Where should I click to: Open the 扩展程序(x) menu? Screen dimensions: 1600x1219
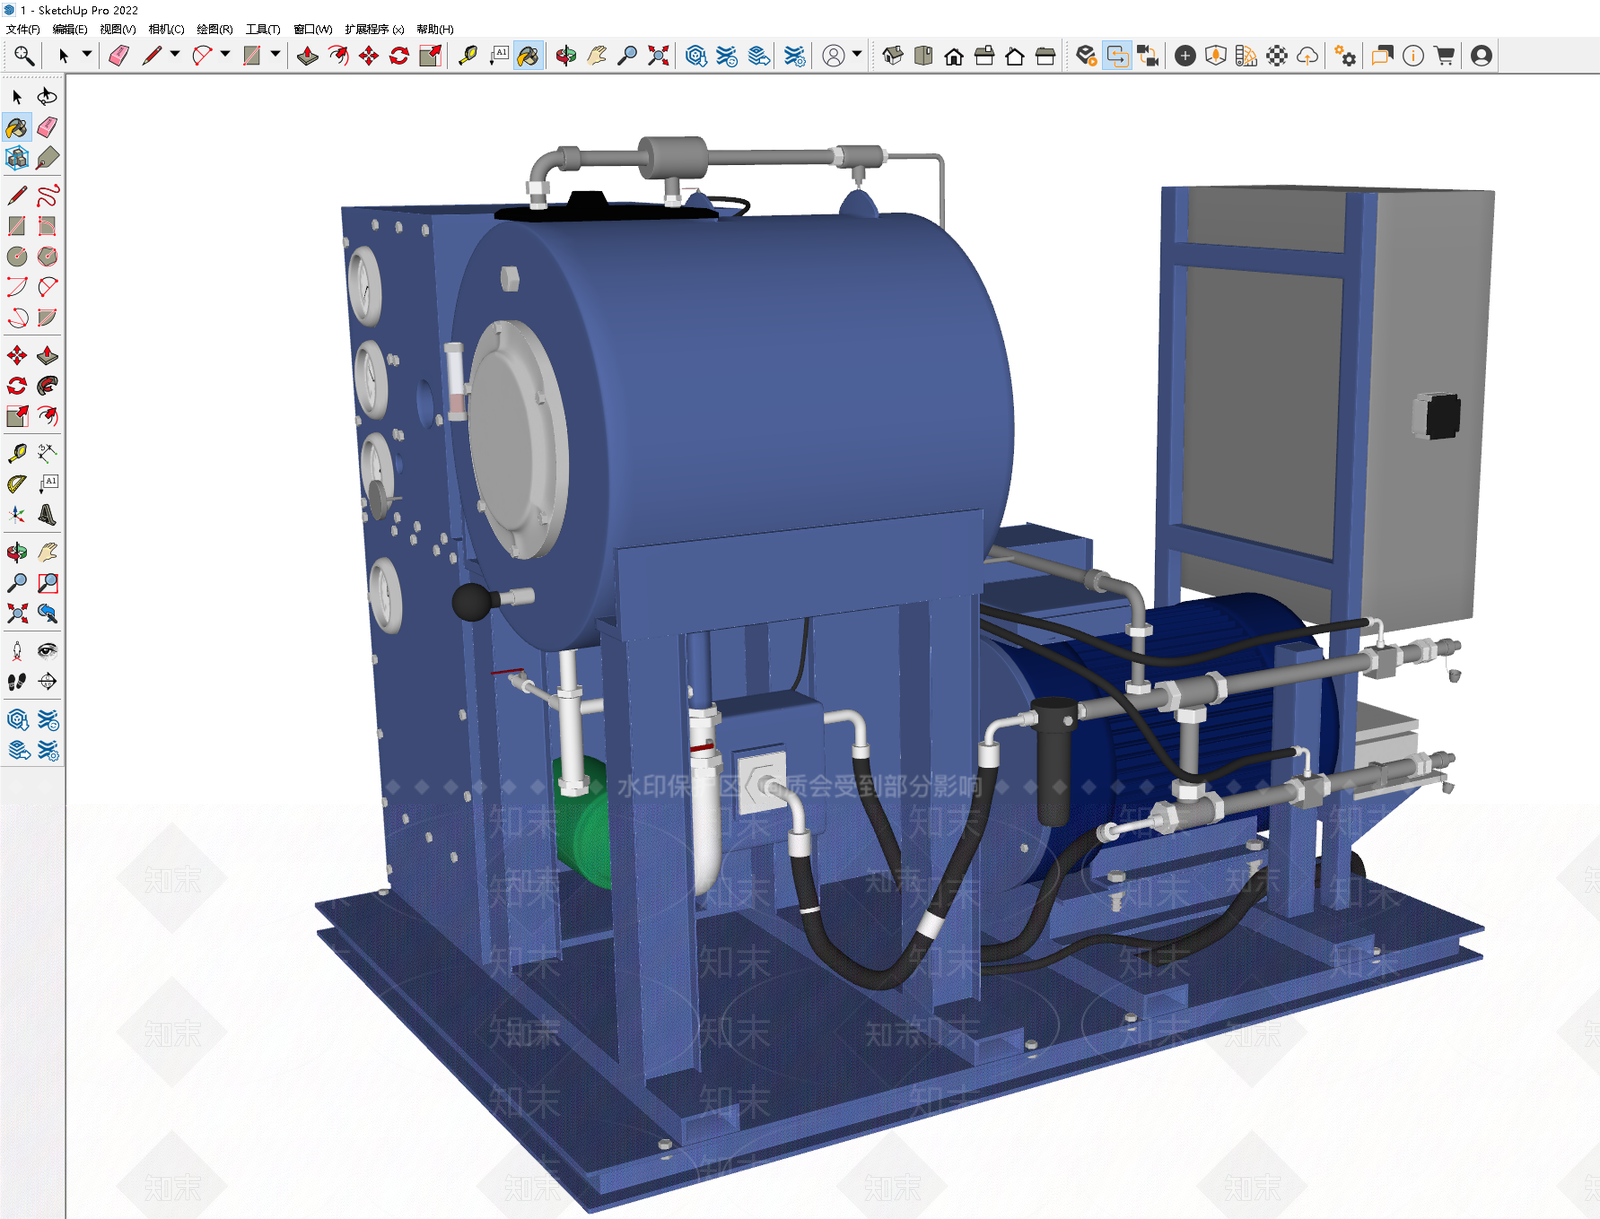(375, 29)
